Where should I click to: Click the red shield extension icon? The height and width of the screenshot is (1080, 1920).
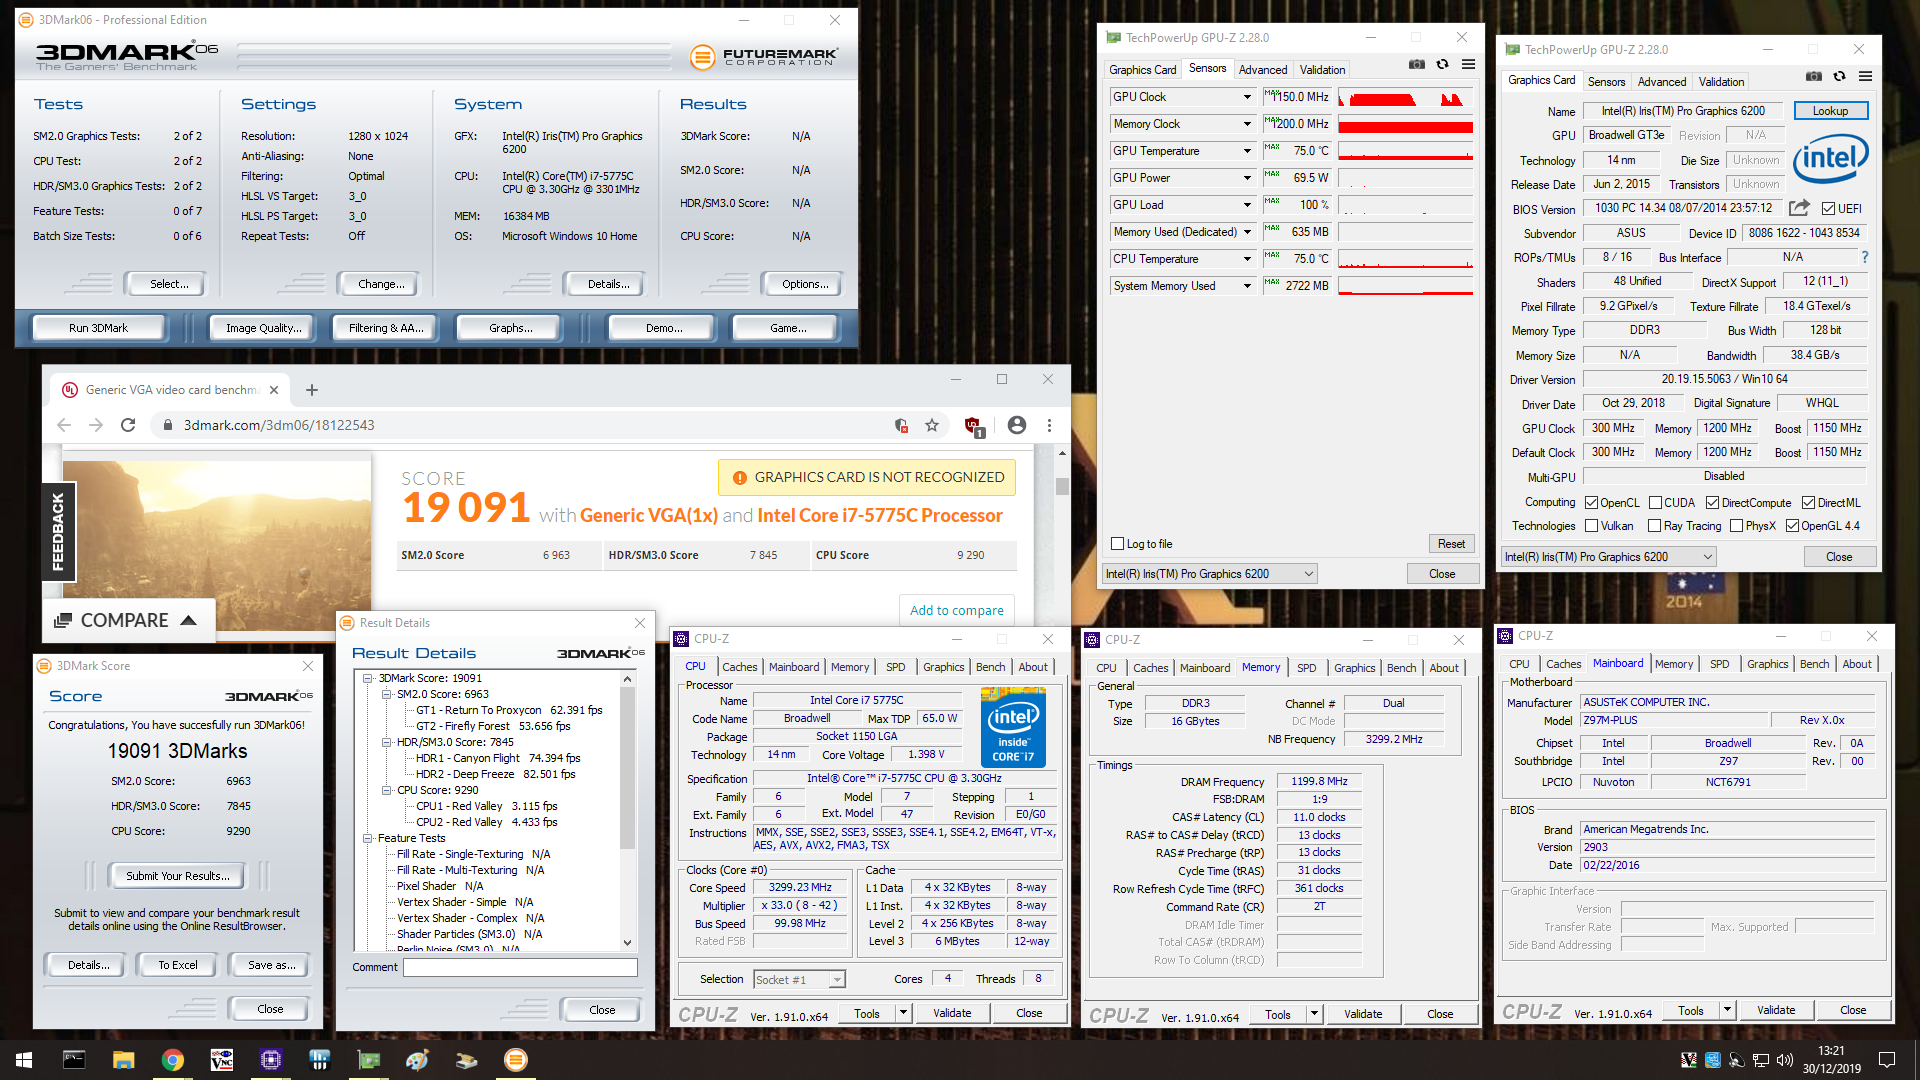coord(973,426)
